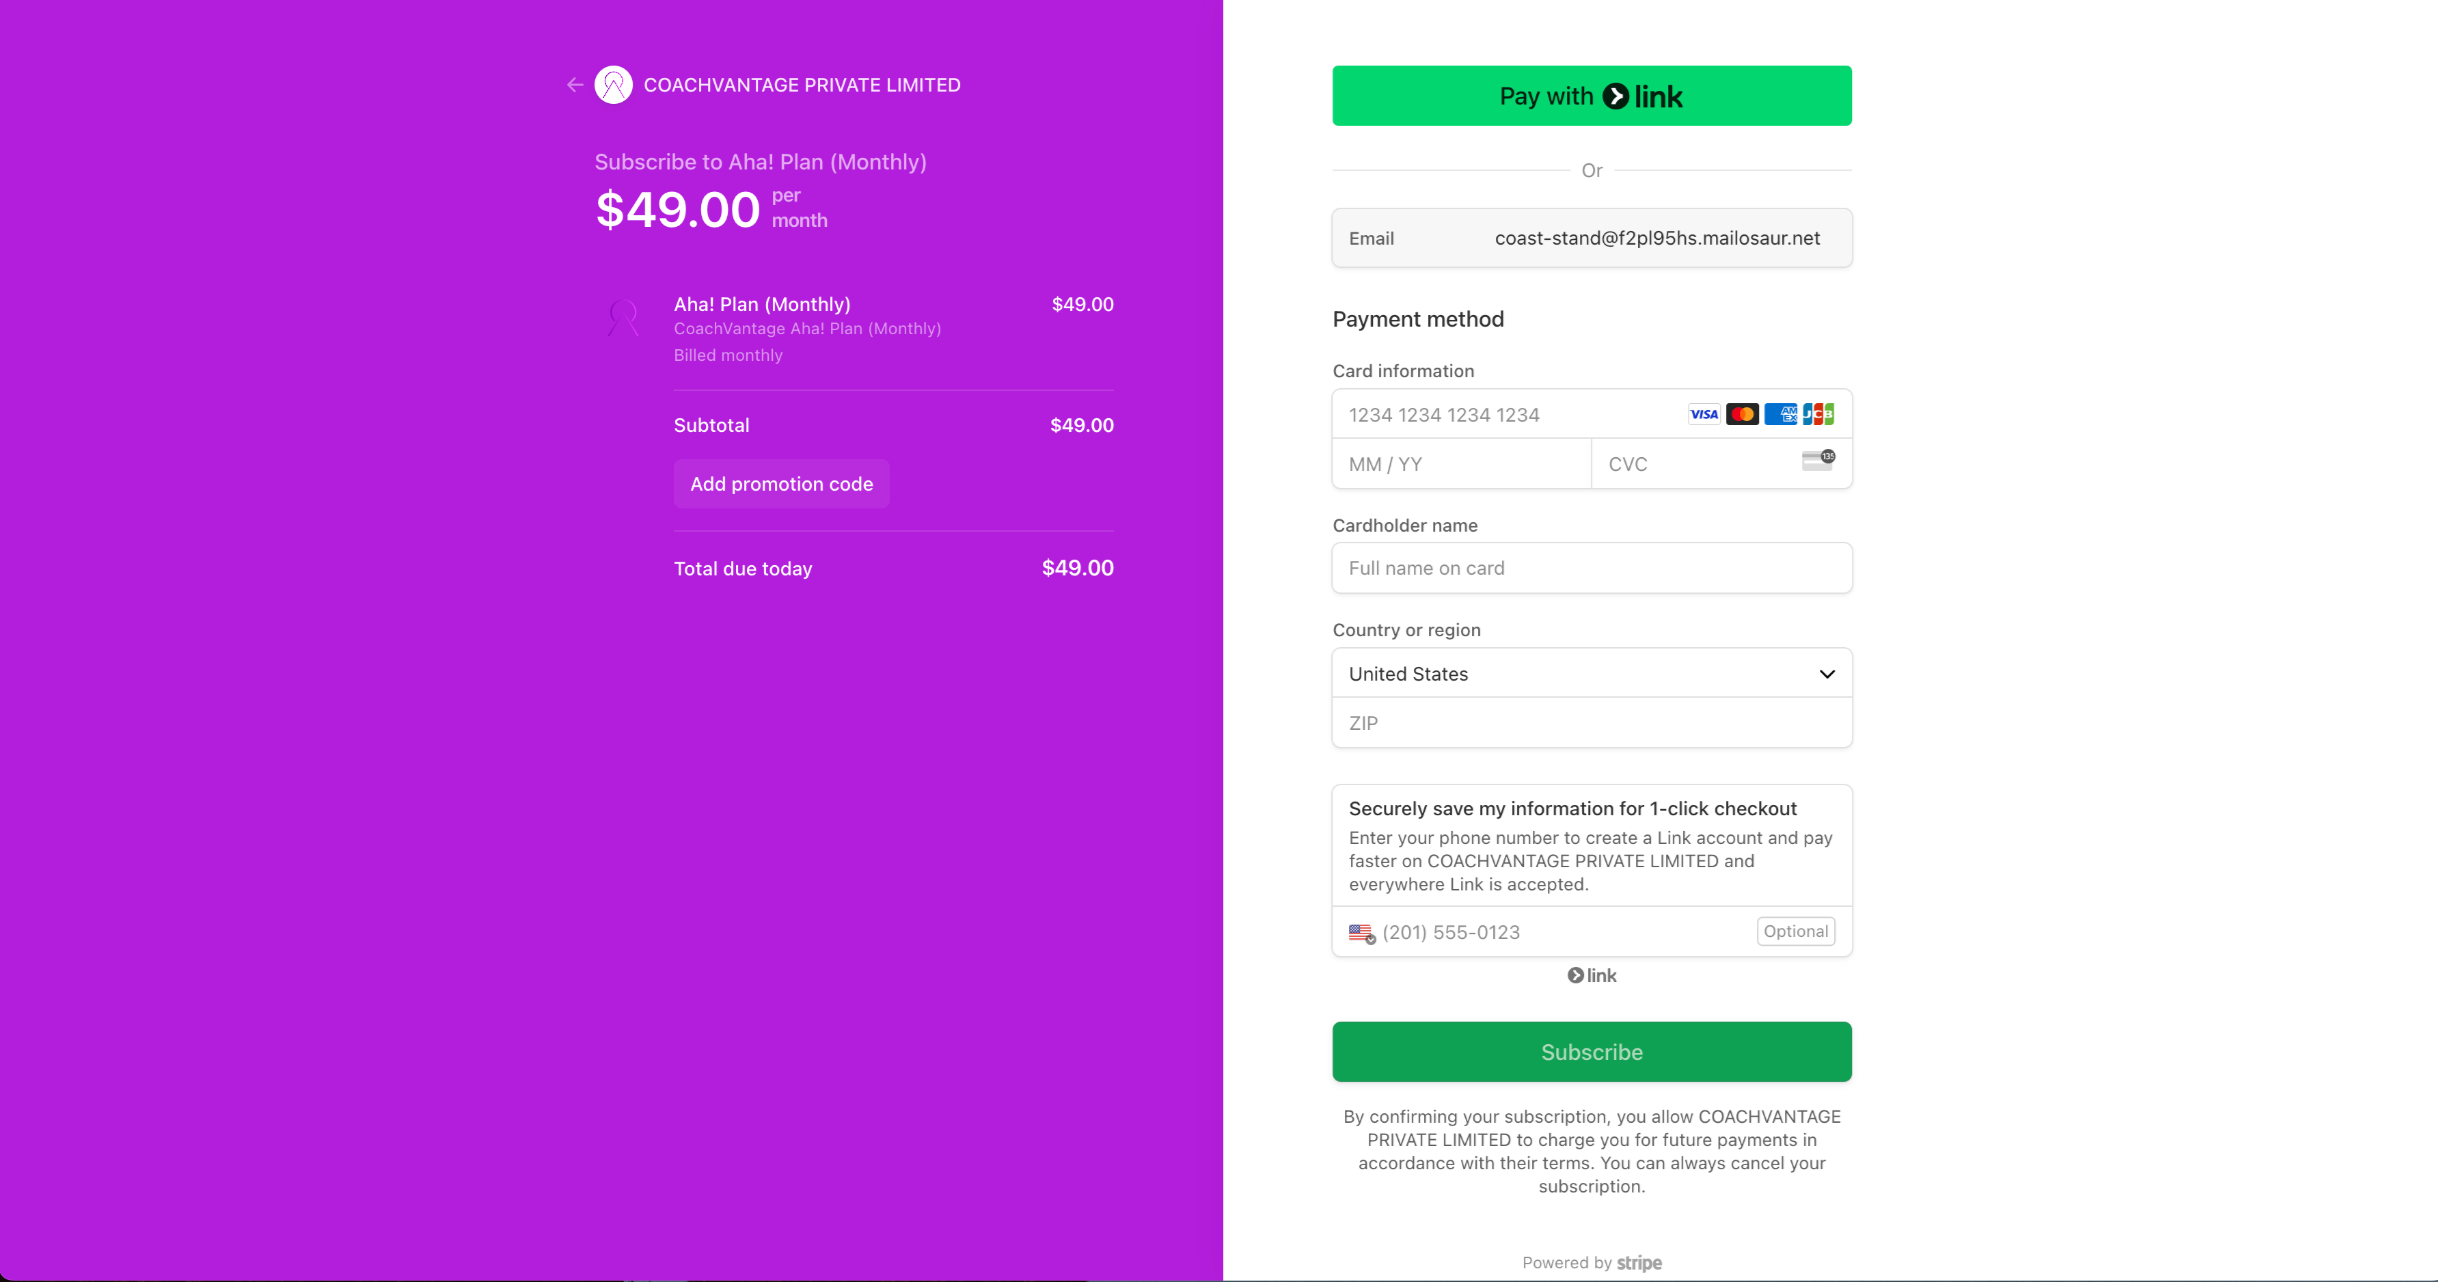
Task: Click Pay with Link button
Action: coord(1591,96)
